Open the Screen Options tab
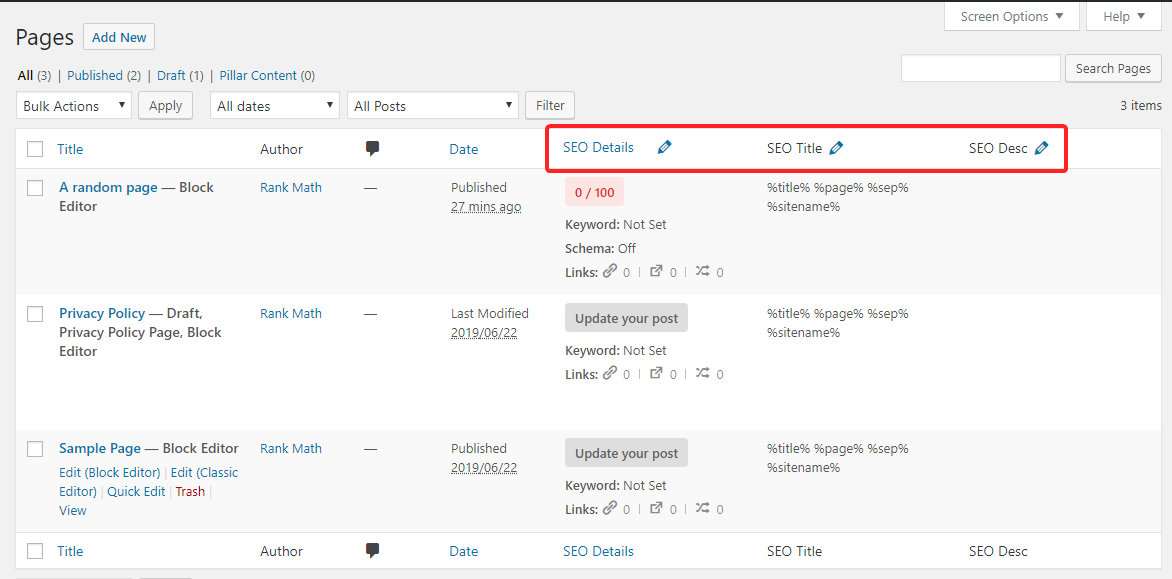The image size is (1172, 579). tap(1011, 17)
